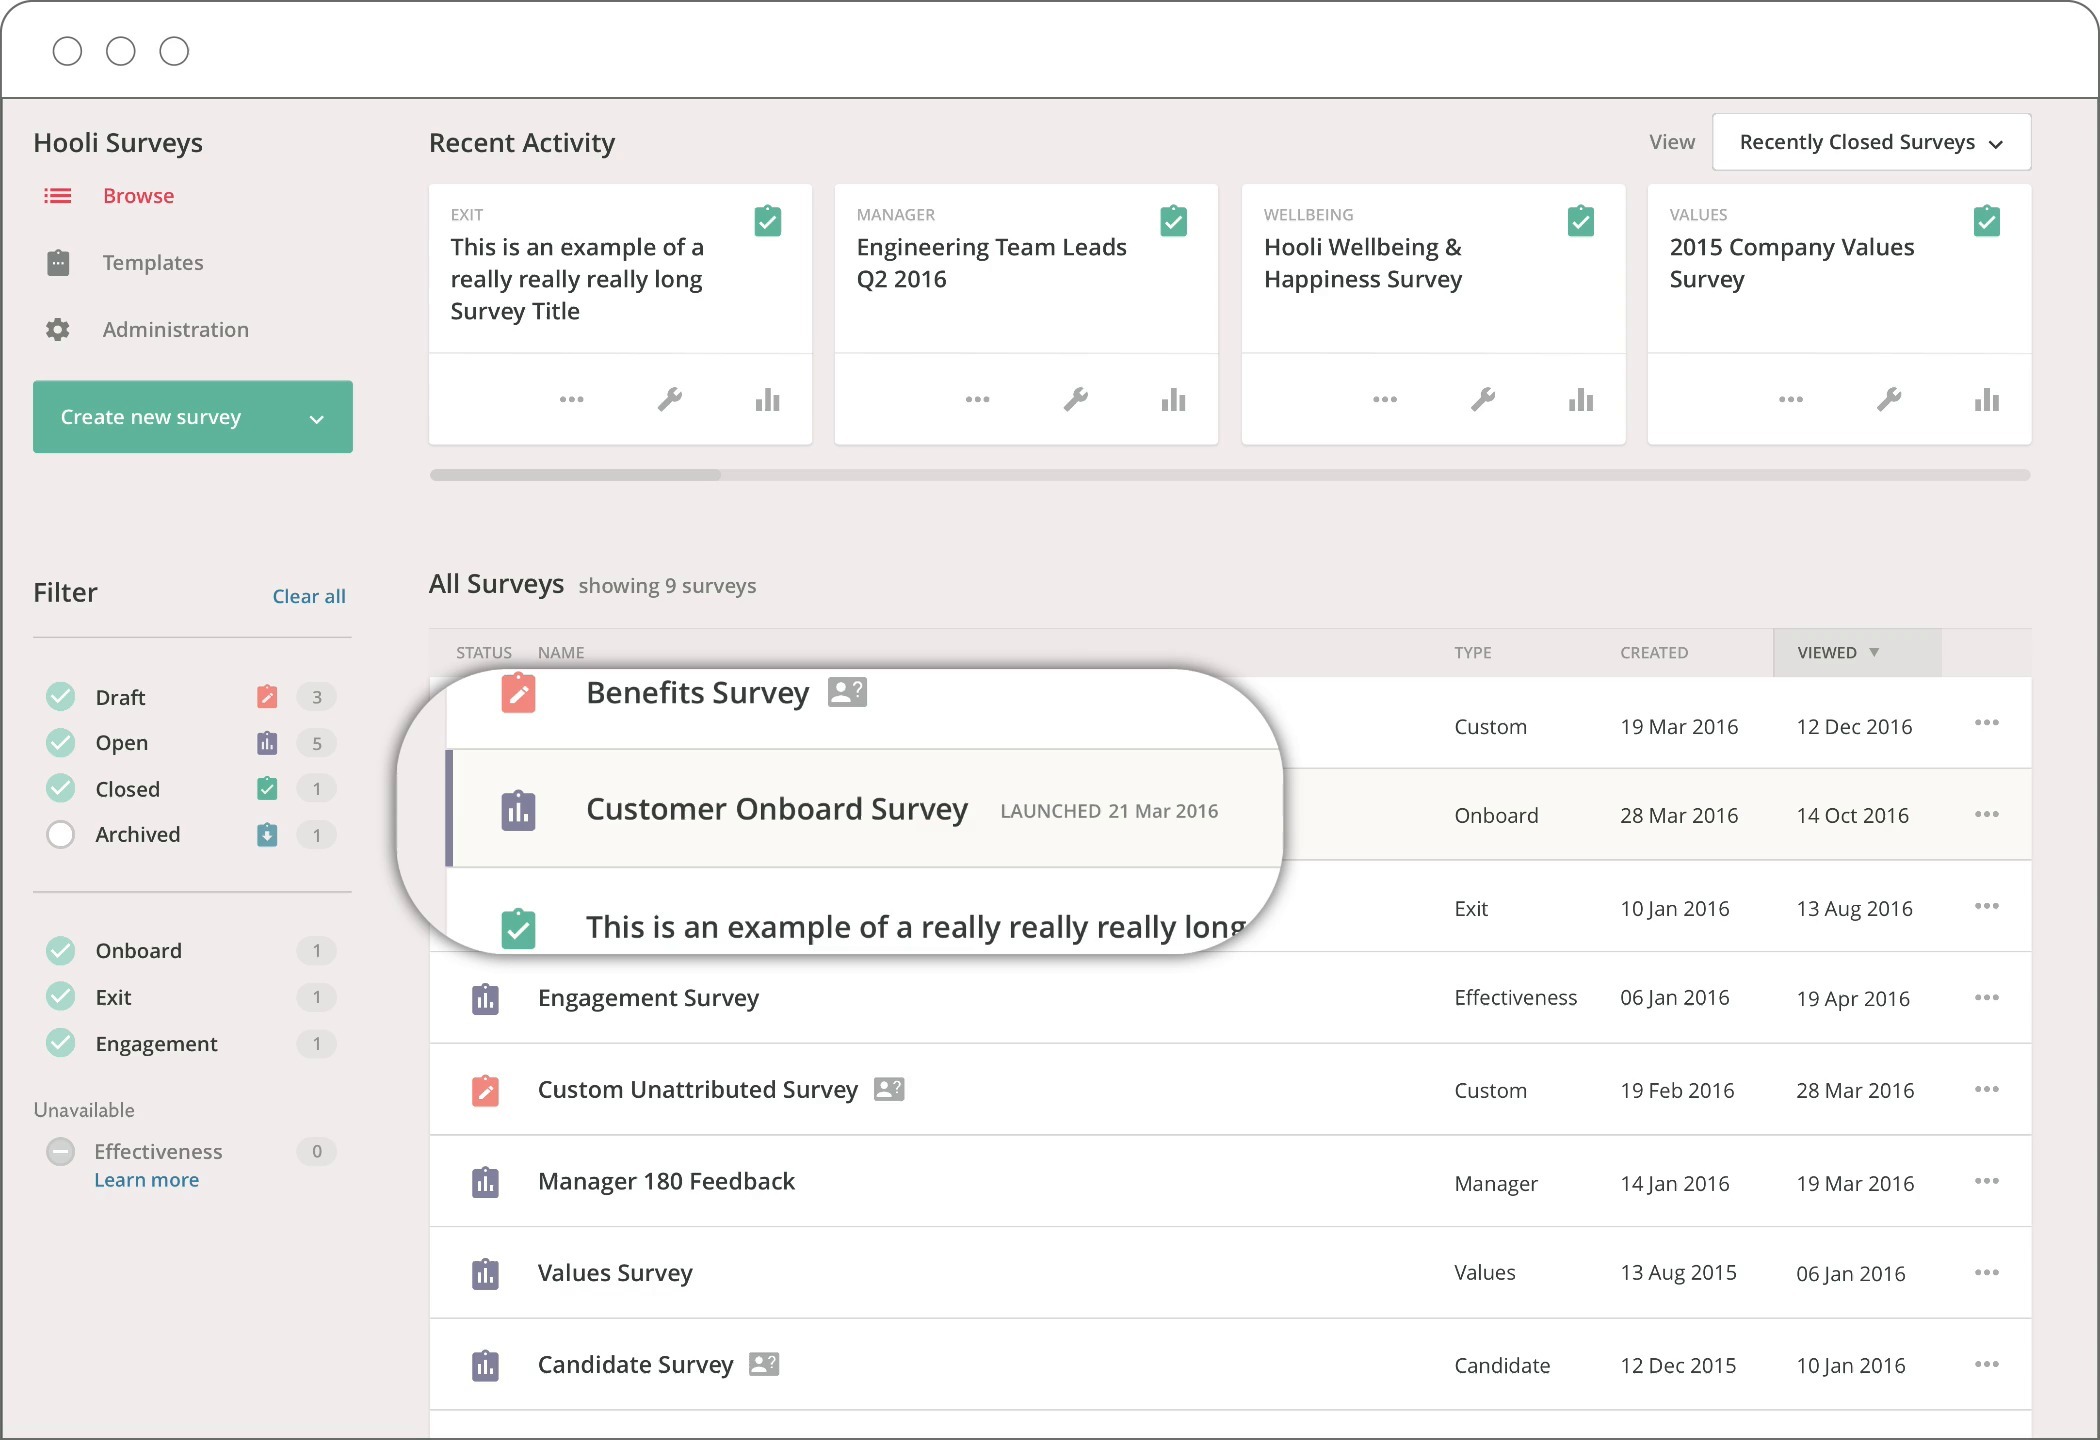Open bar chart results on 2015 Company Values card
Screen dimensions: 2100x1440
tap(1987, 400)
